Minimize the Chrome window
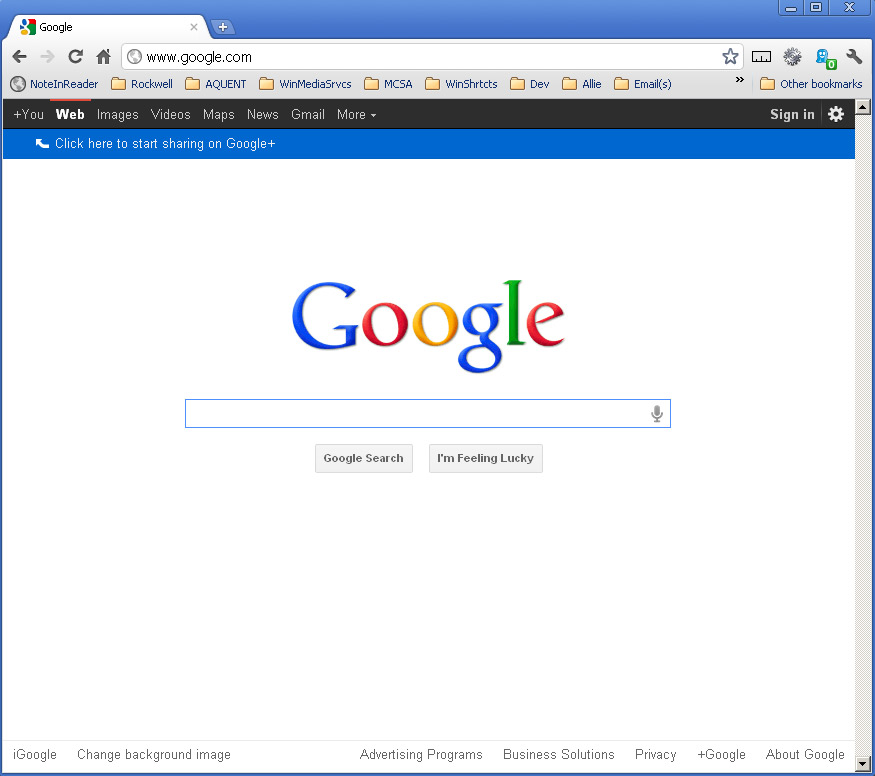Screen dimensions: 875x776 [791, 8]
